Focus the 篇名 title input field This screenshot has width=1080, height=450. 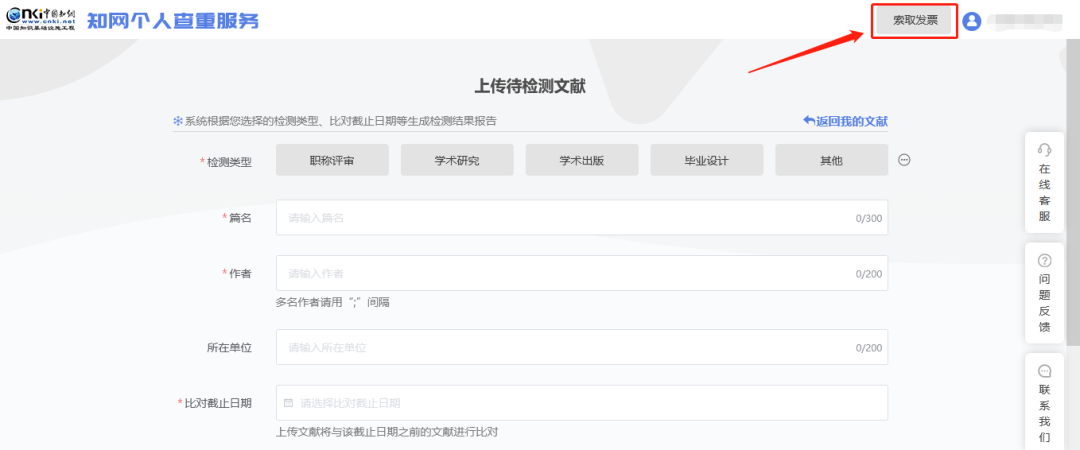point(582,218)
